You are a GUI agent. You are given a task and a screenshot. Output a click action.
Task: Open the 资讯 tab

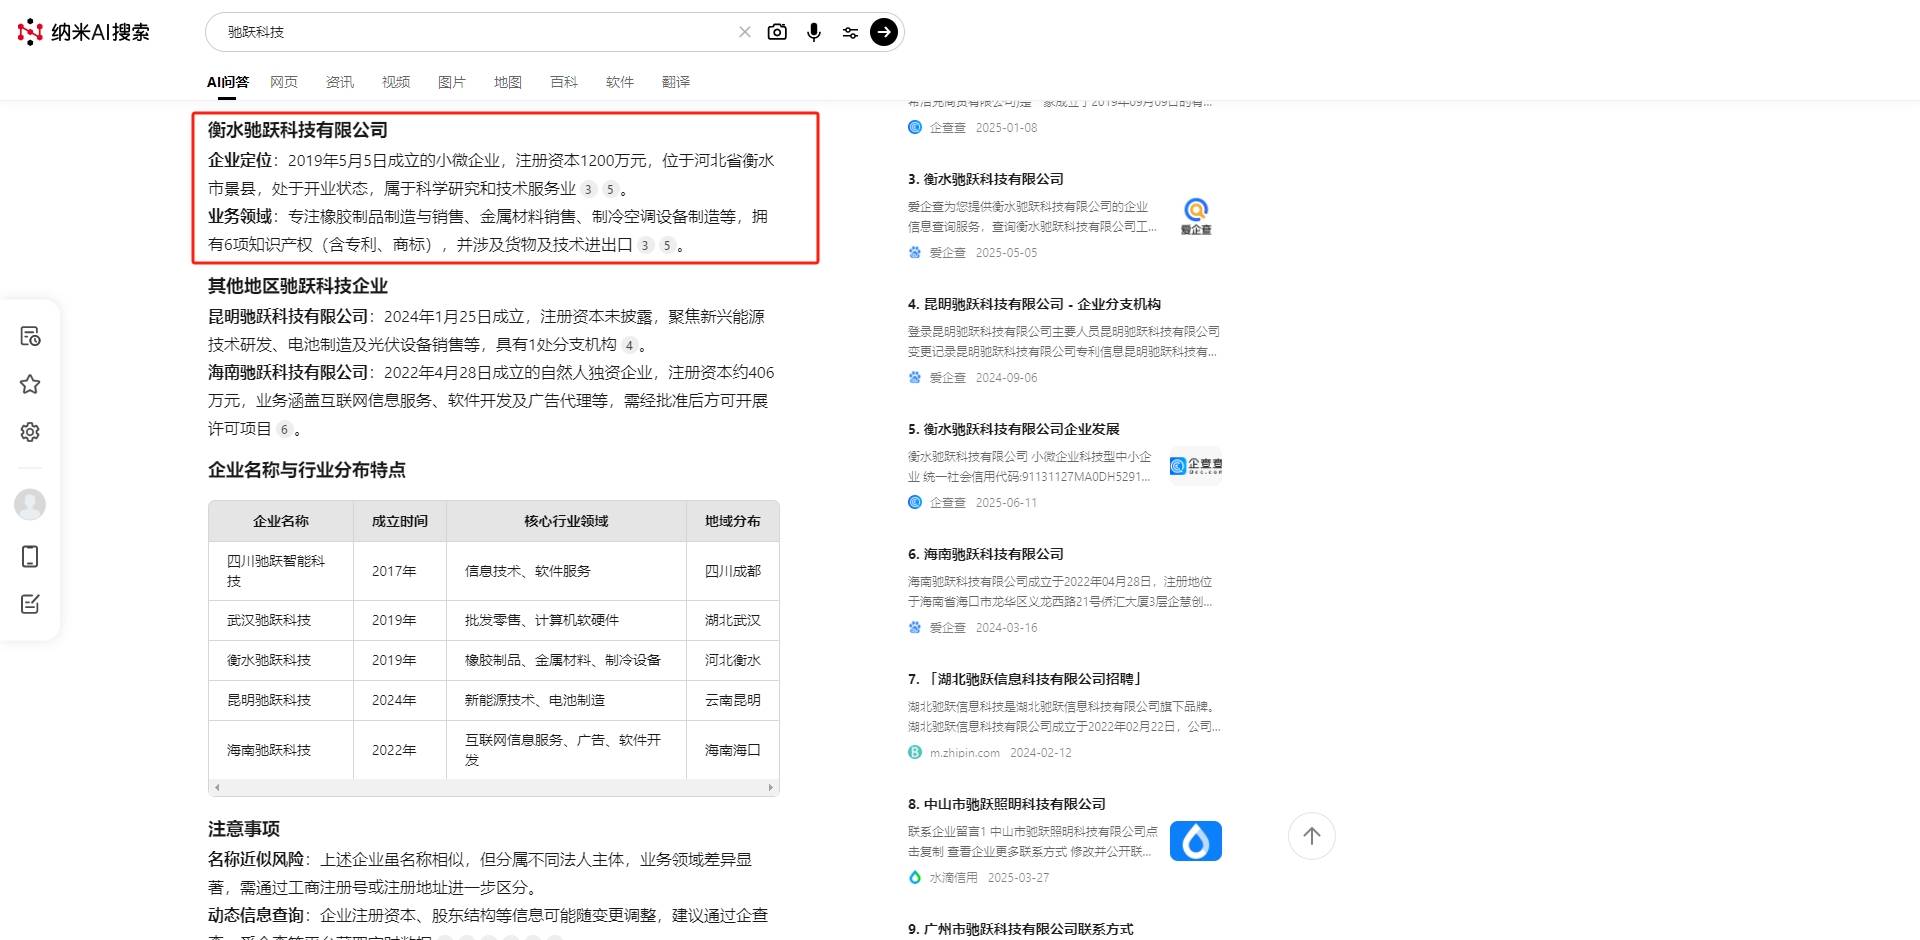click(340, 82)
